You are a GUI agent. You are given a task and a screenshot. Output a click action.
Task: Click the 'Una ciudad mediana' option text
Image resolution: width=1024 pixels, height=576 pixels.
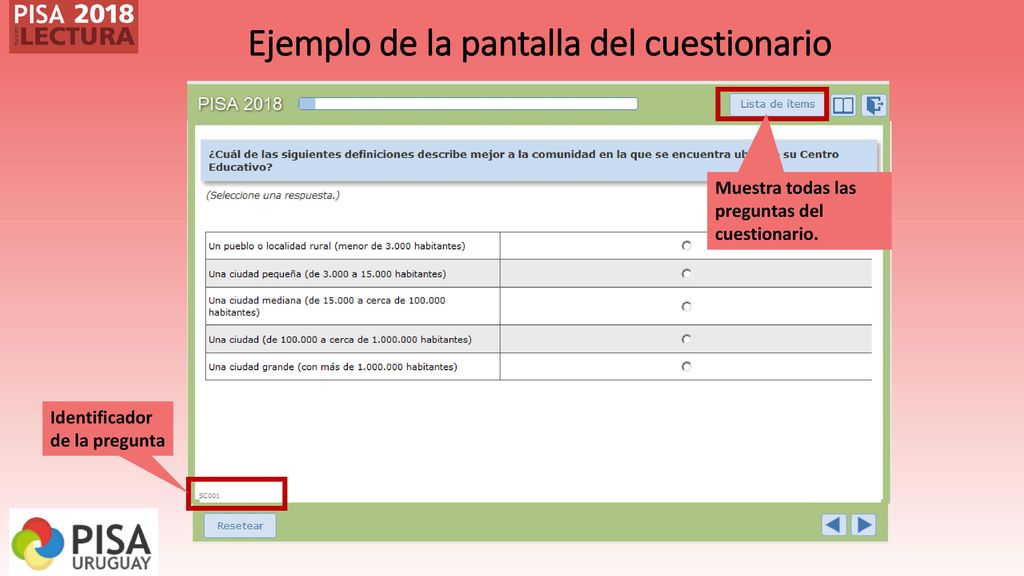327,306
